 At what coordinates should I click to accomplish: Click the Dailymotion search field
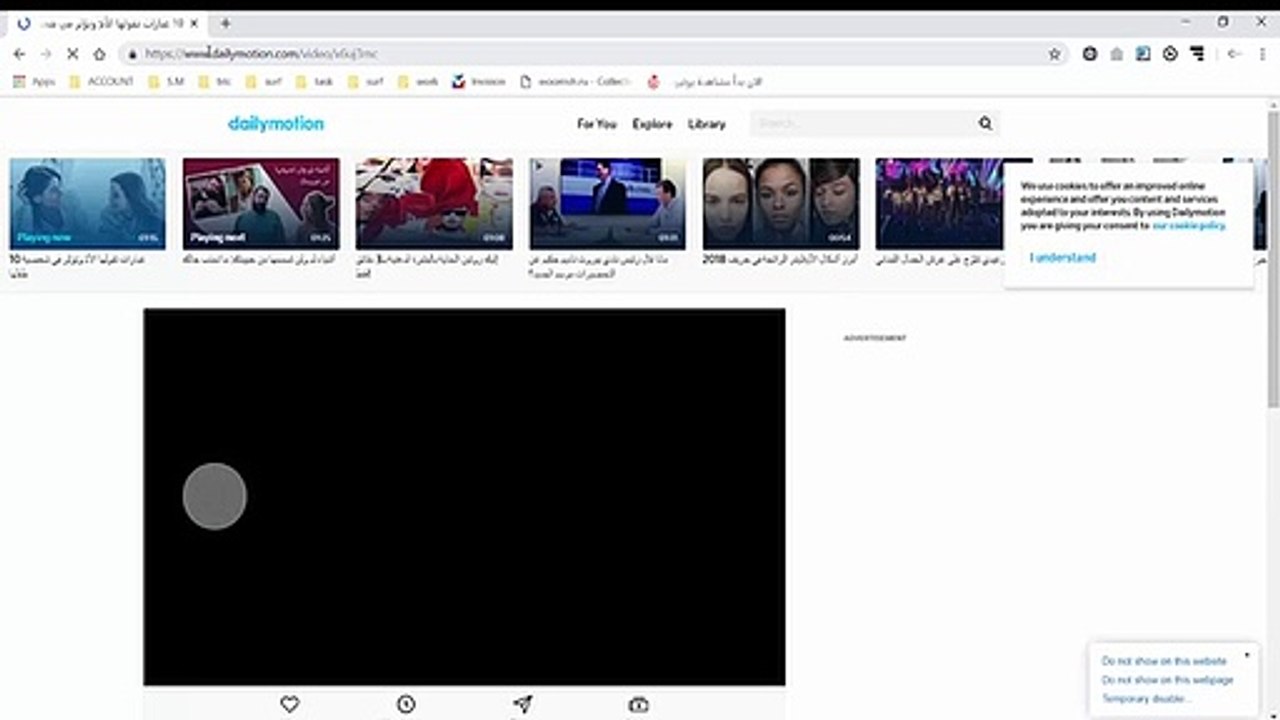click(x=863, y=123)
